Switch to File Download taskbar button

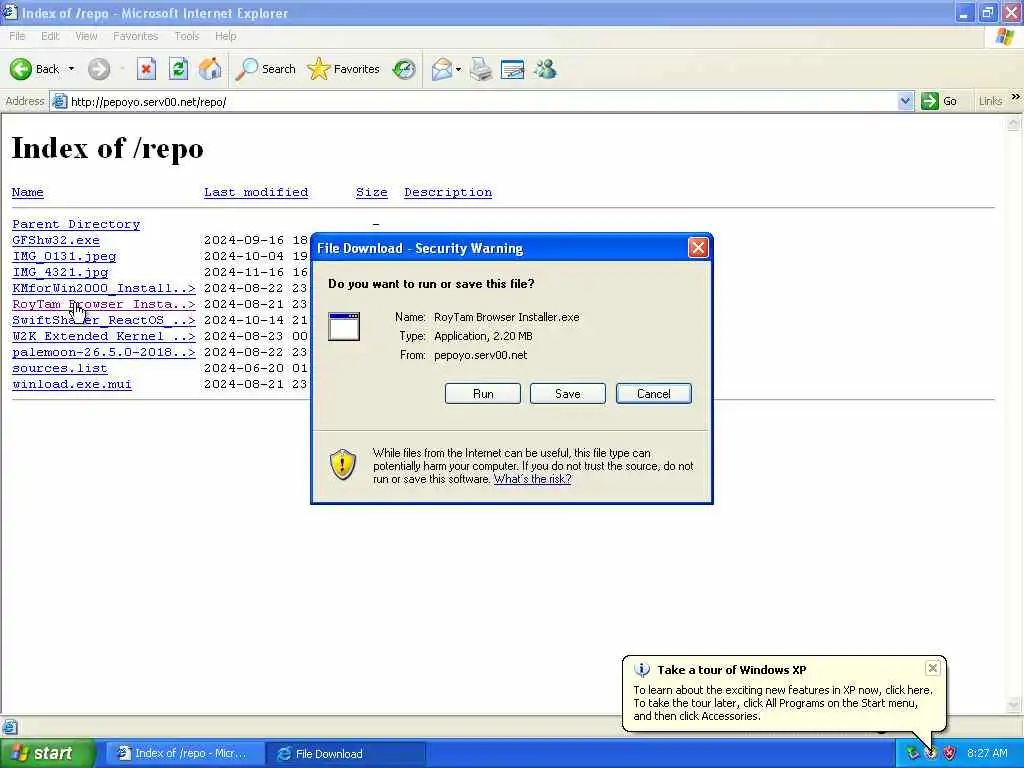[346, 754]
